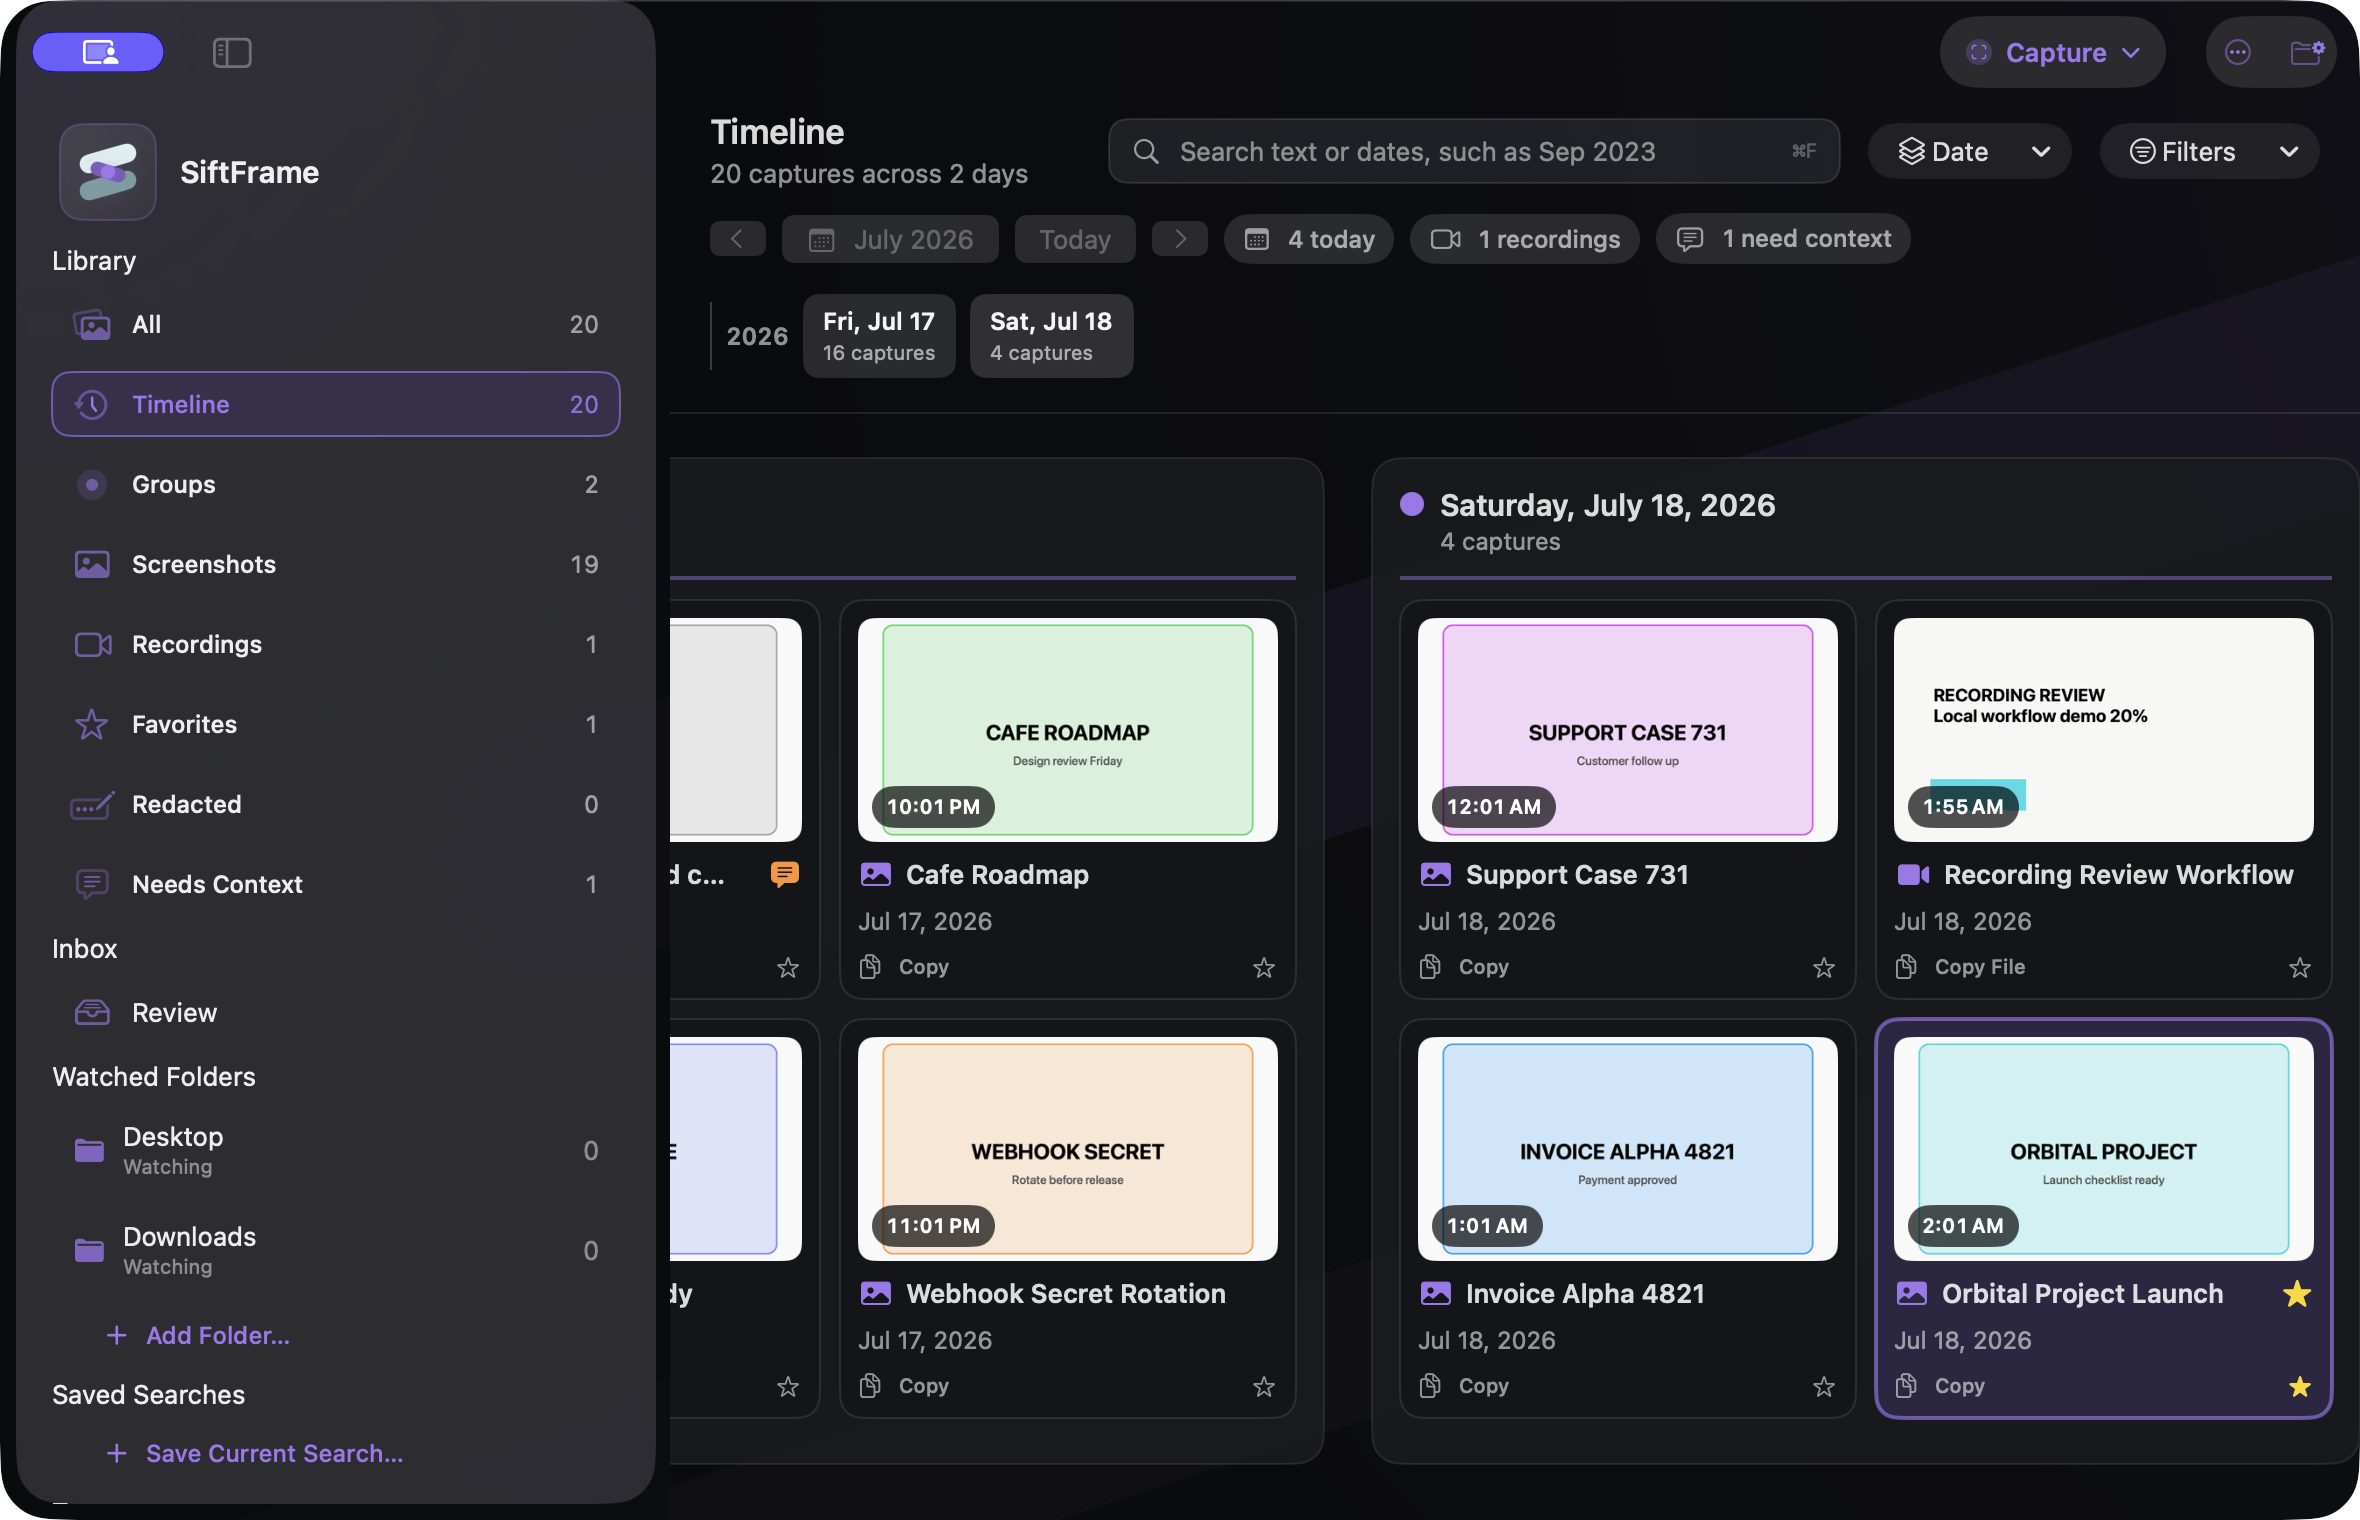Screen dimensions: 2360x1520
Task: Open the Review inbox item
Action: (336, 1013)
